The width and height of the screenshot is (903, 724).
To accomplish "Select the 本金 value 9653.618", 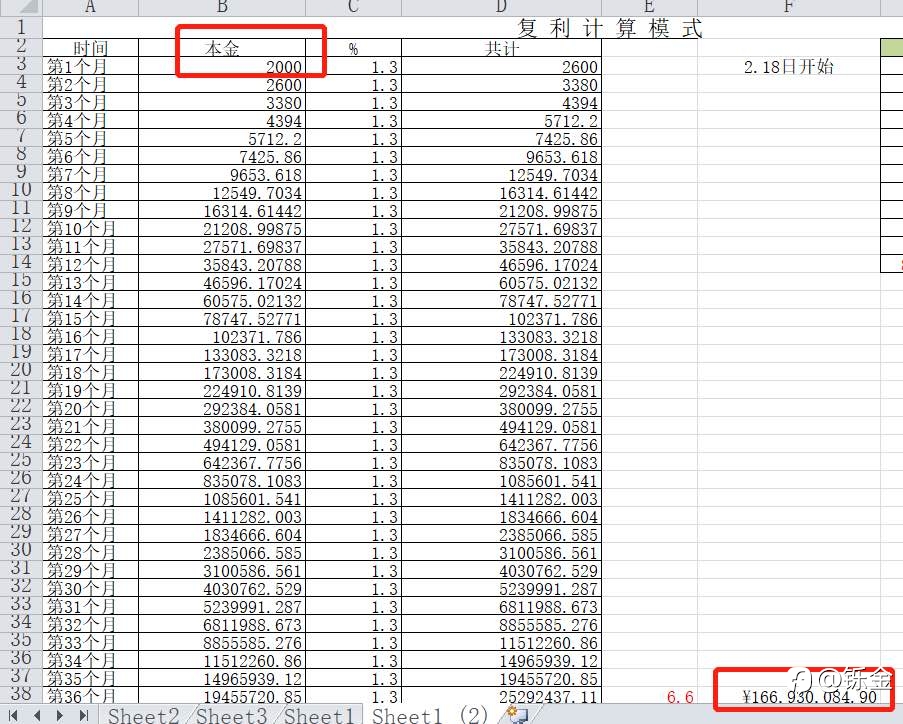I will 222,175.
